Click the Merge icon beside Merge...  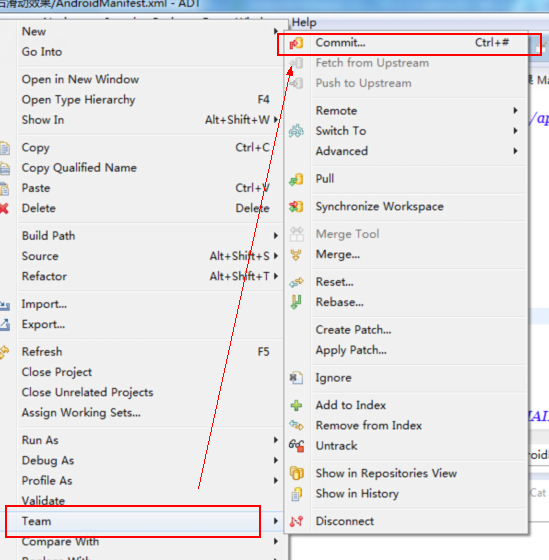296,255
